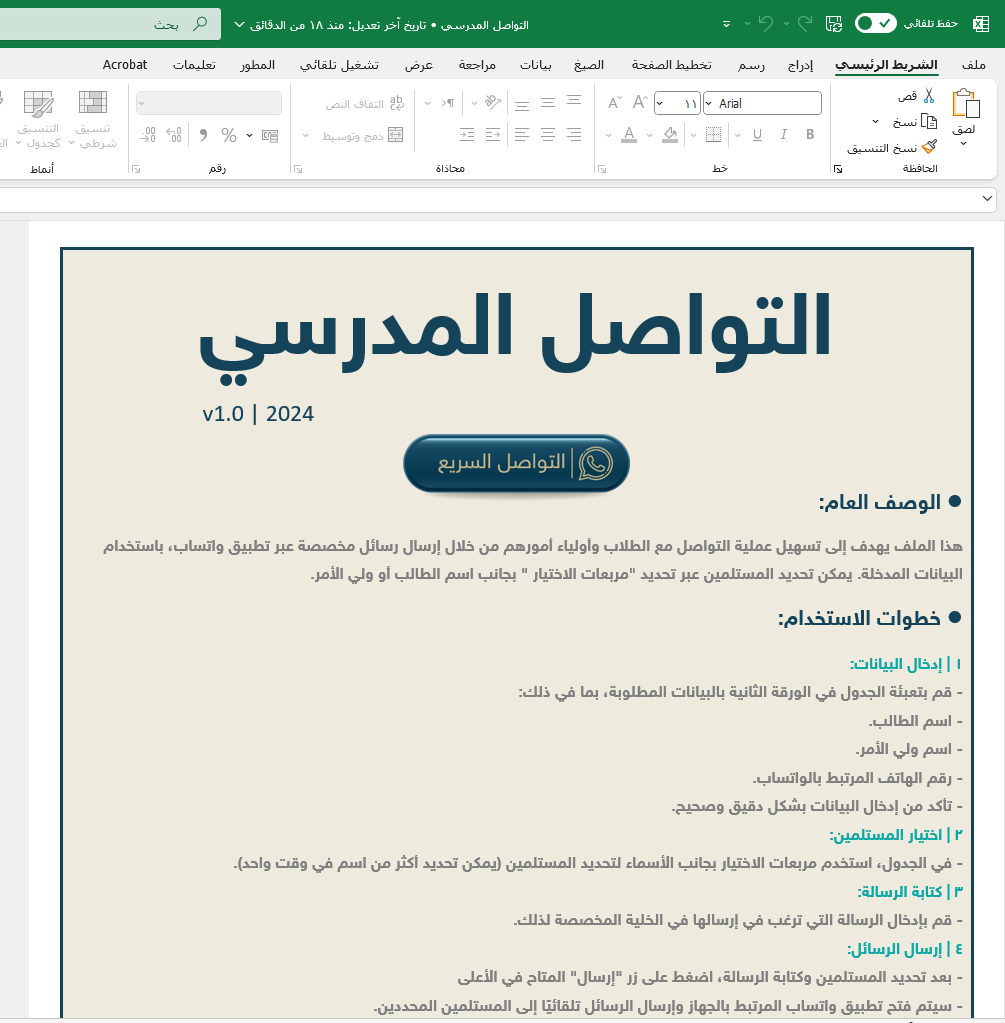Click the Search (بحث) field
This screenshot has height=1023, width=1005.
point(110,24)
